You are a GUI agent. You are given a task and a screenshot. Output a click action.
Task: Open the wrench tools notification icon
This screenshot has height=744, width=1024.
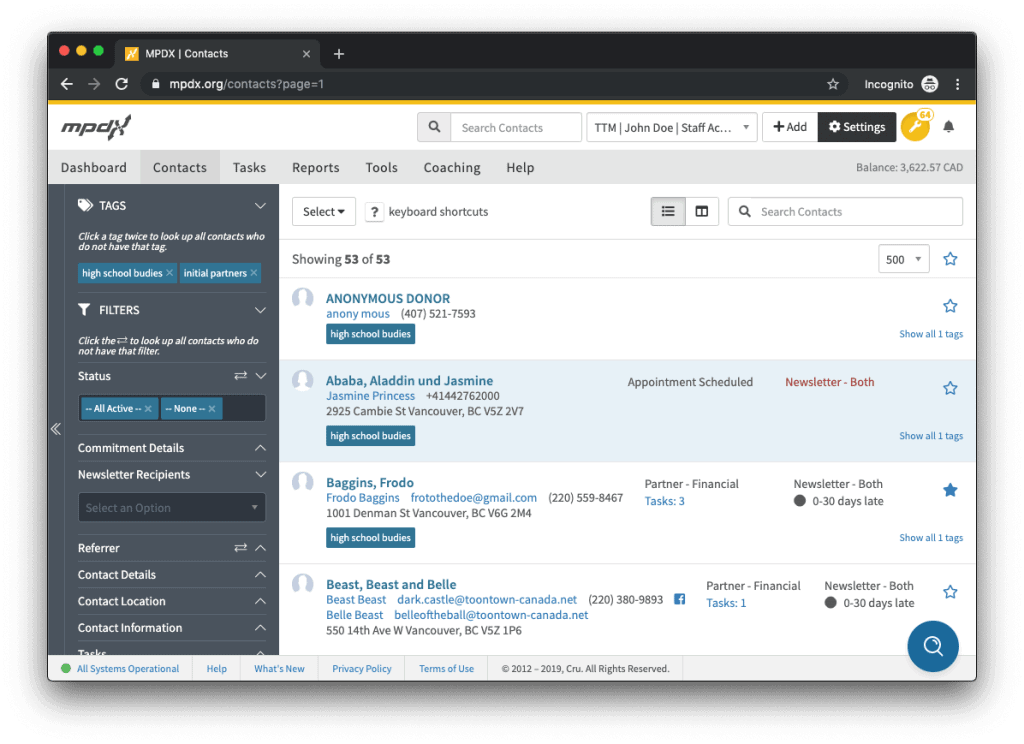pyautogui.click(x=916, y=127)
